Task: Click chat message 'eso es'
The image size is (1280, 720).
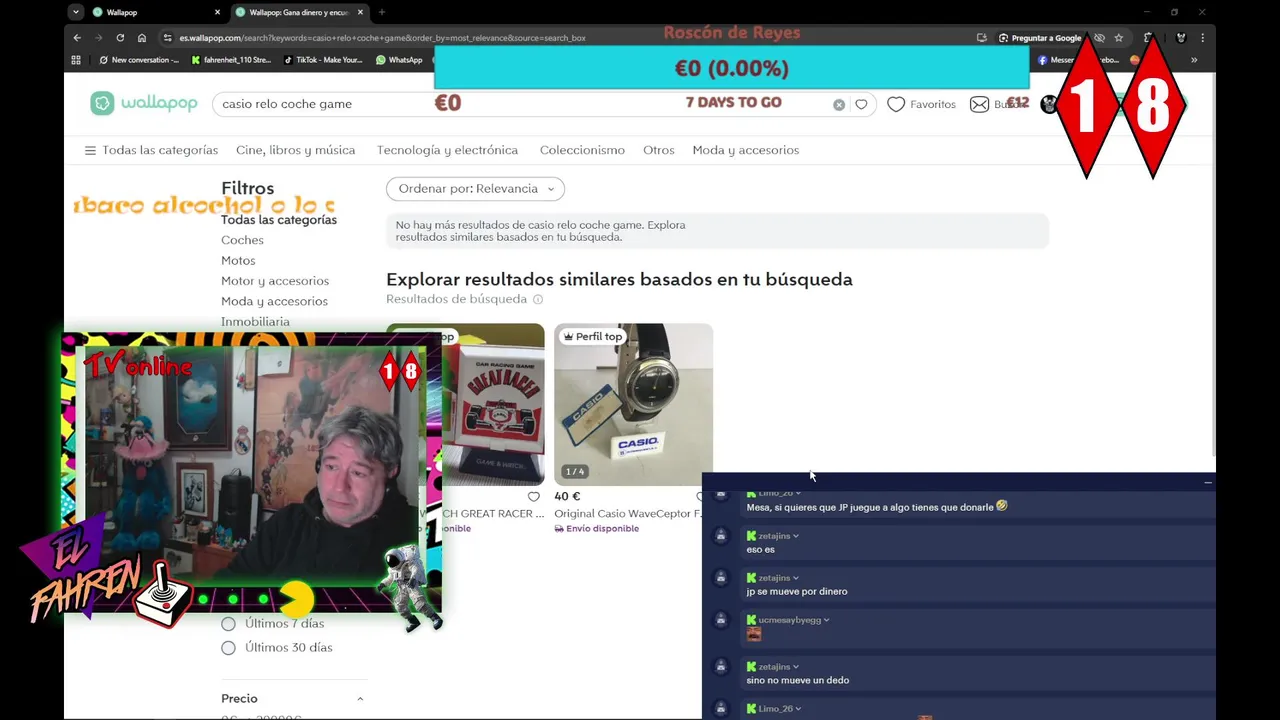Action: pos(761,549)
